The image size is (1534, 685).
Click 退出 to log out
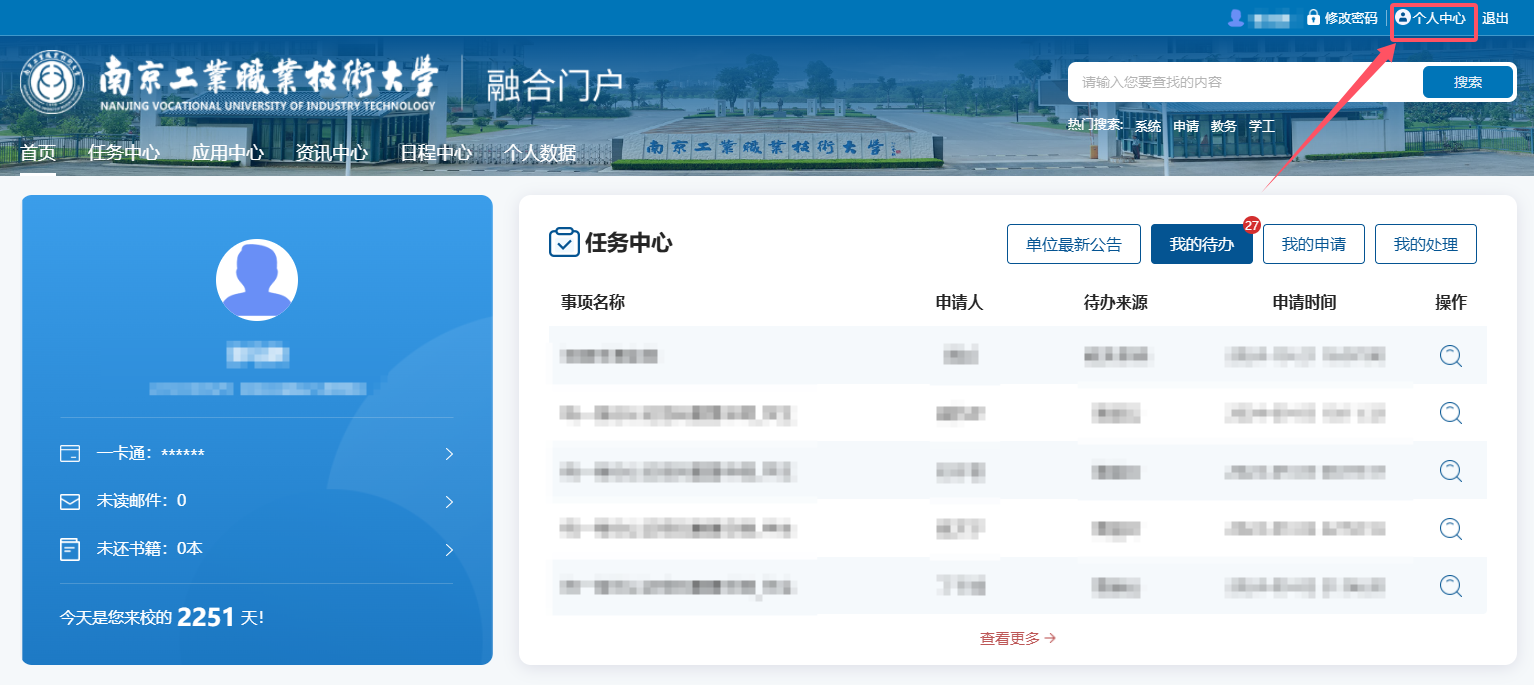click(1495, 18)
